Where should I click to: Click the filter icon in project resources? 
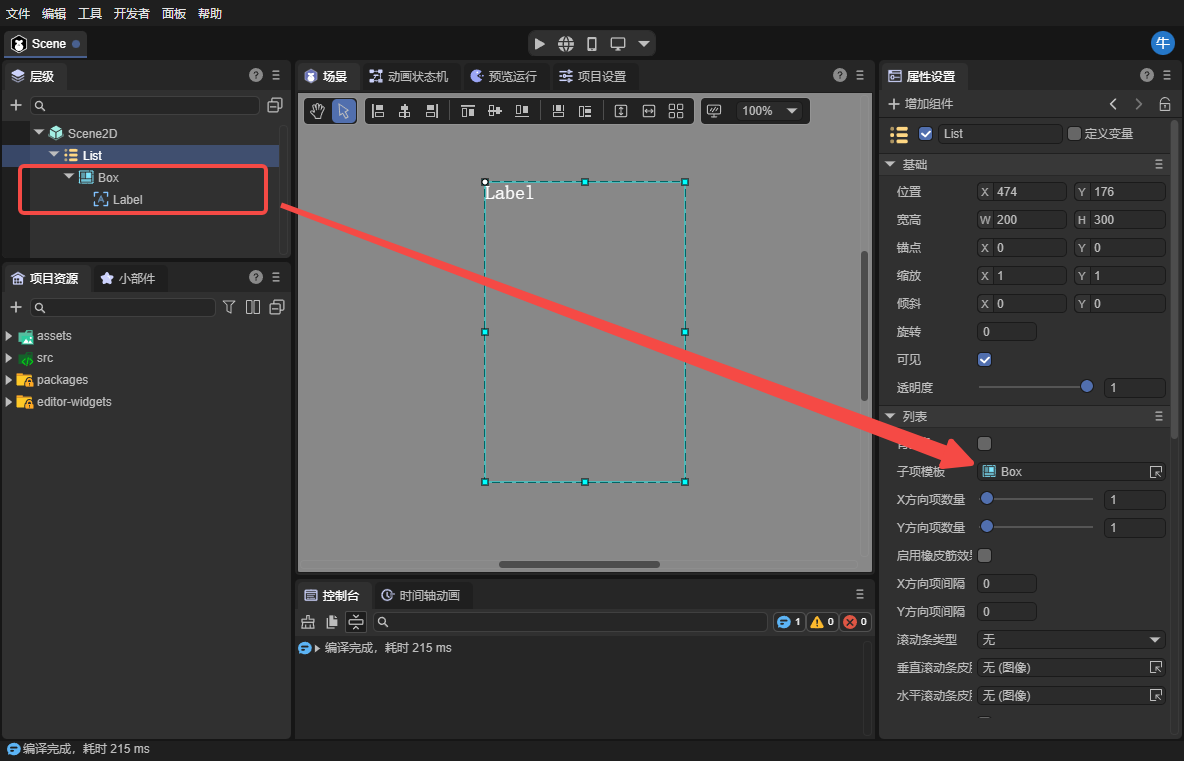[x=229, y=307]
